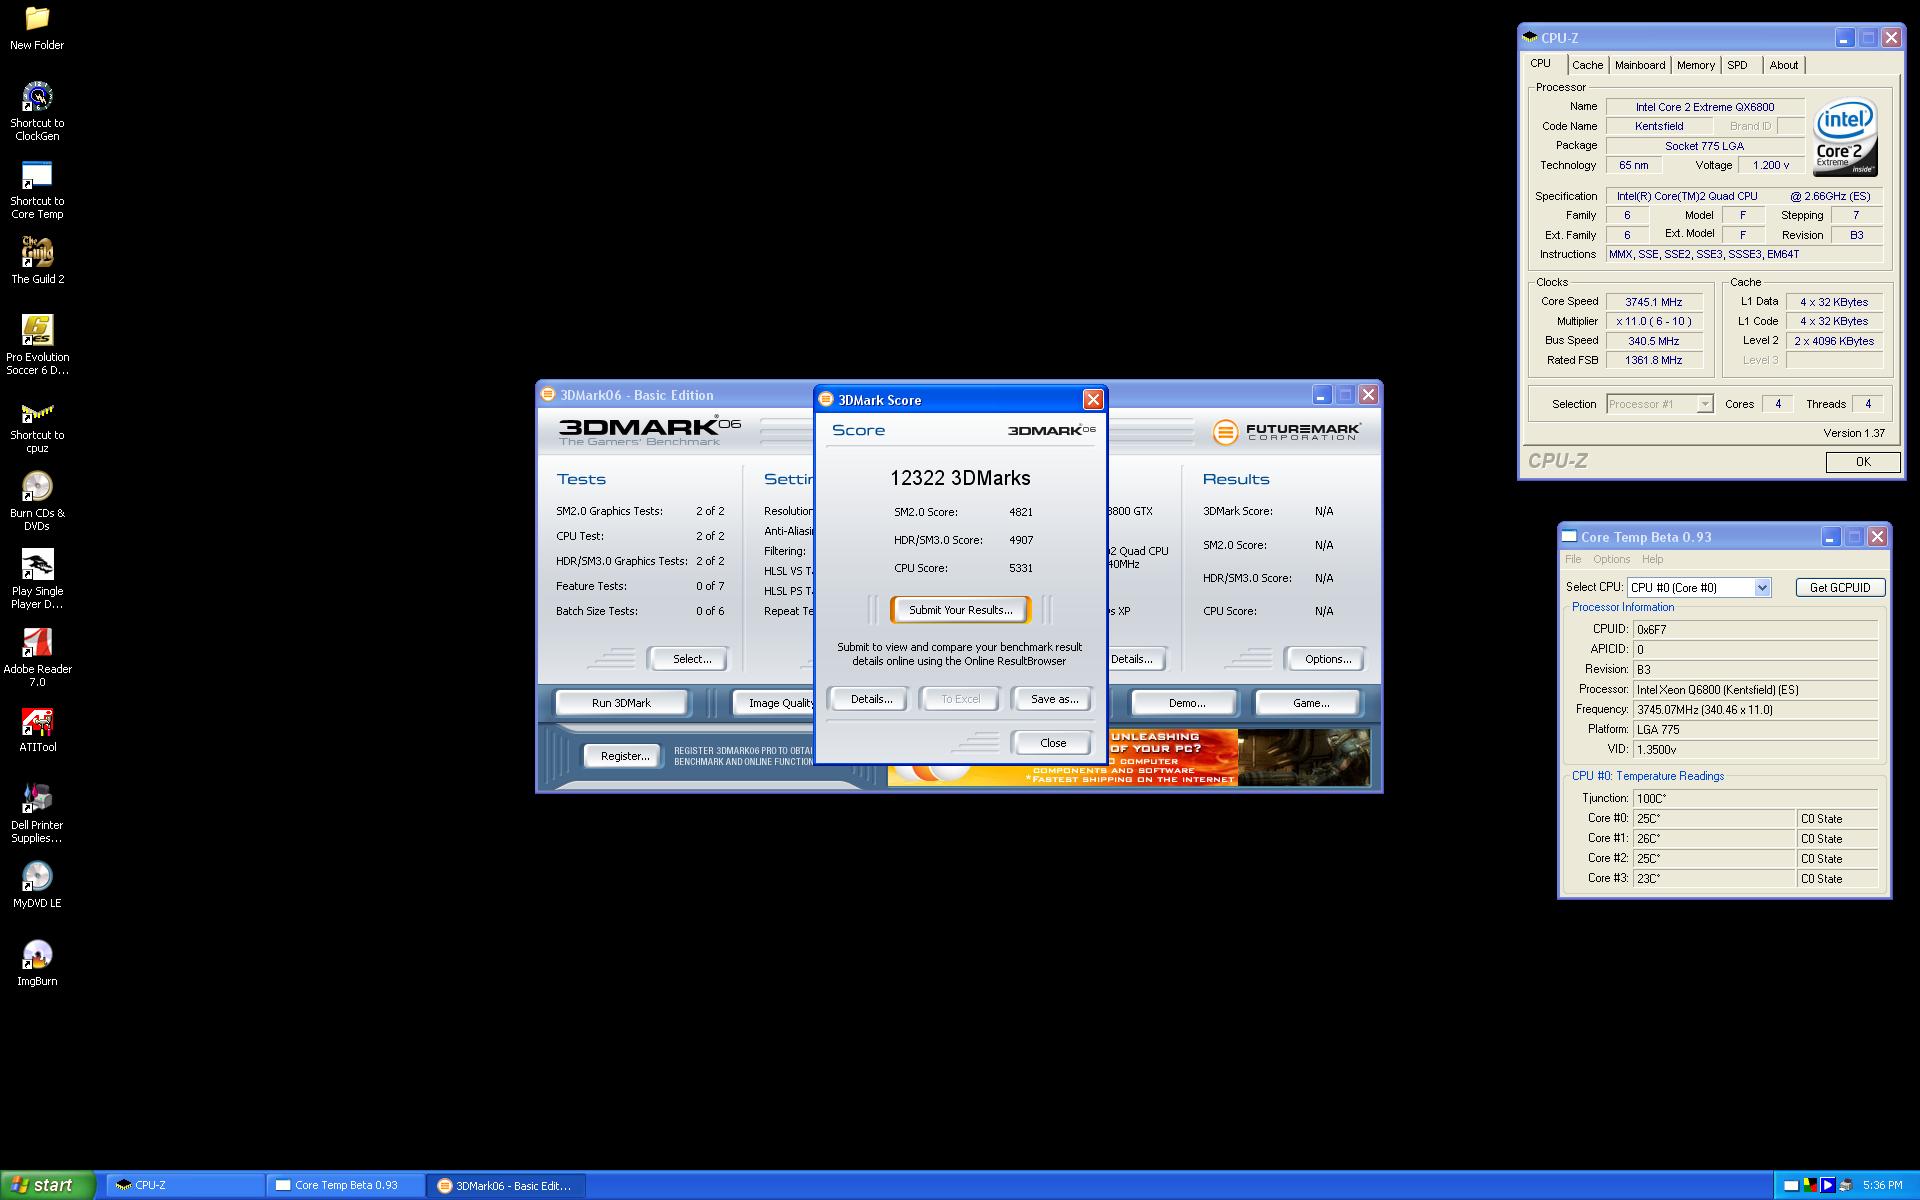The width and height of the screenshot is (1920, 1200).
Task: Minimize the CPU-Z window
Action: tap(1844, 38)
